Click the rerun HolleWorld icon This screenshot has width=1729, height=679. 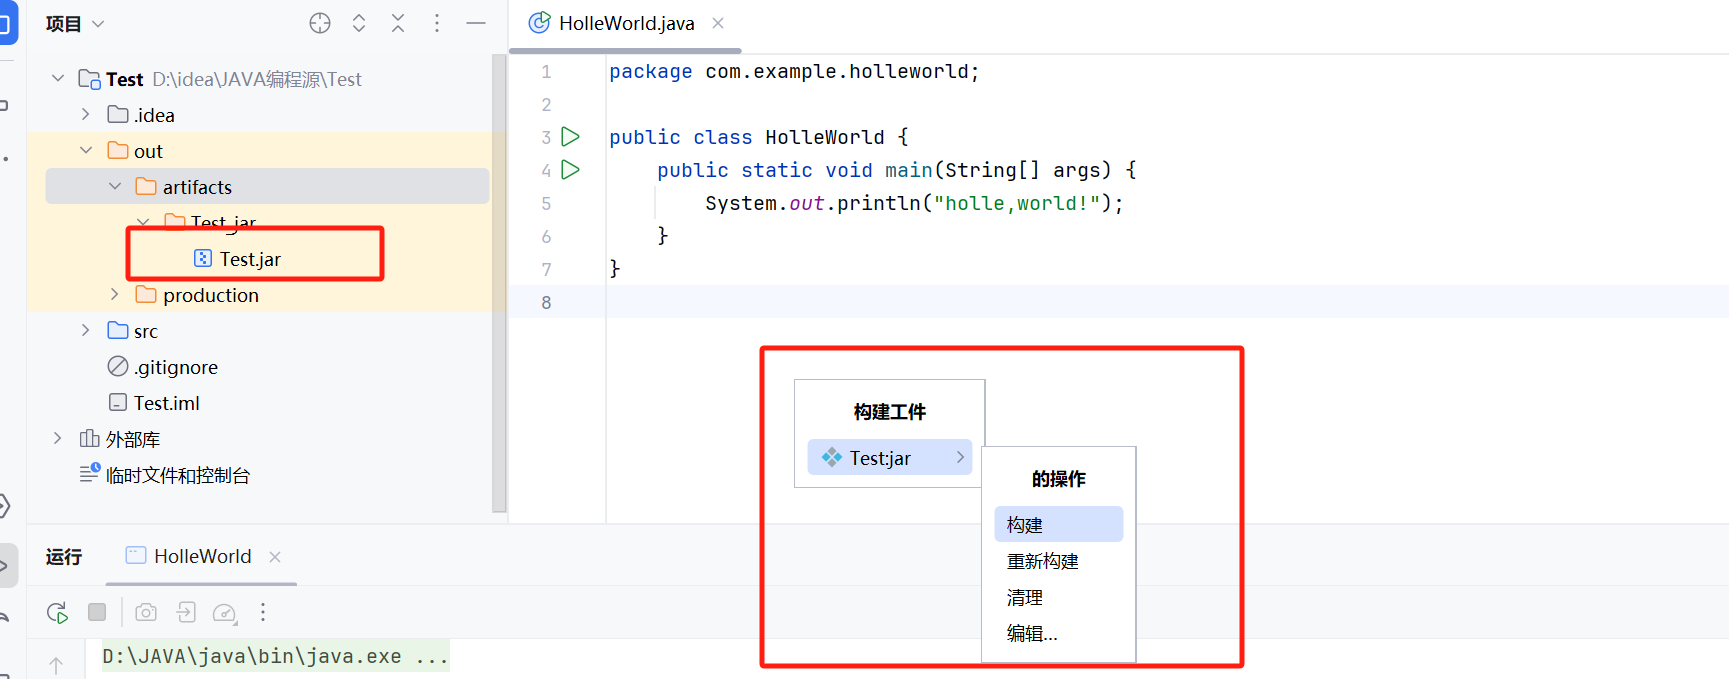tap(57, 612)
